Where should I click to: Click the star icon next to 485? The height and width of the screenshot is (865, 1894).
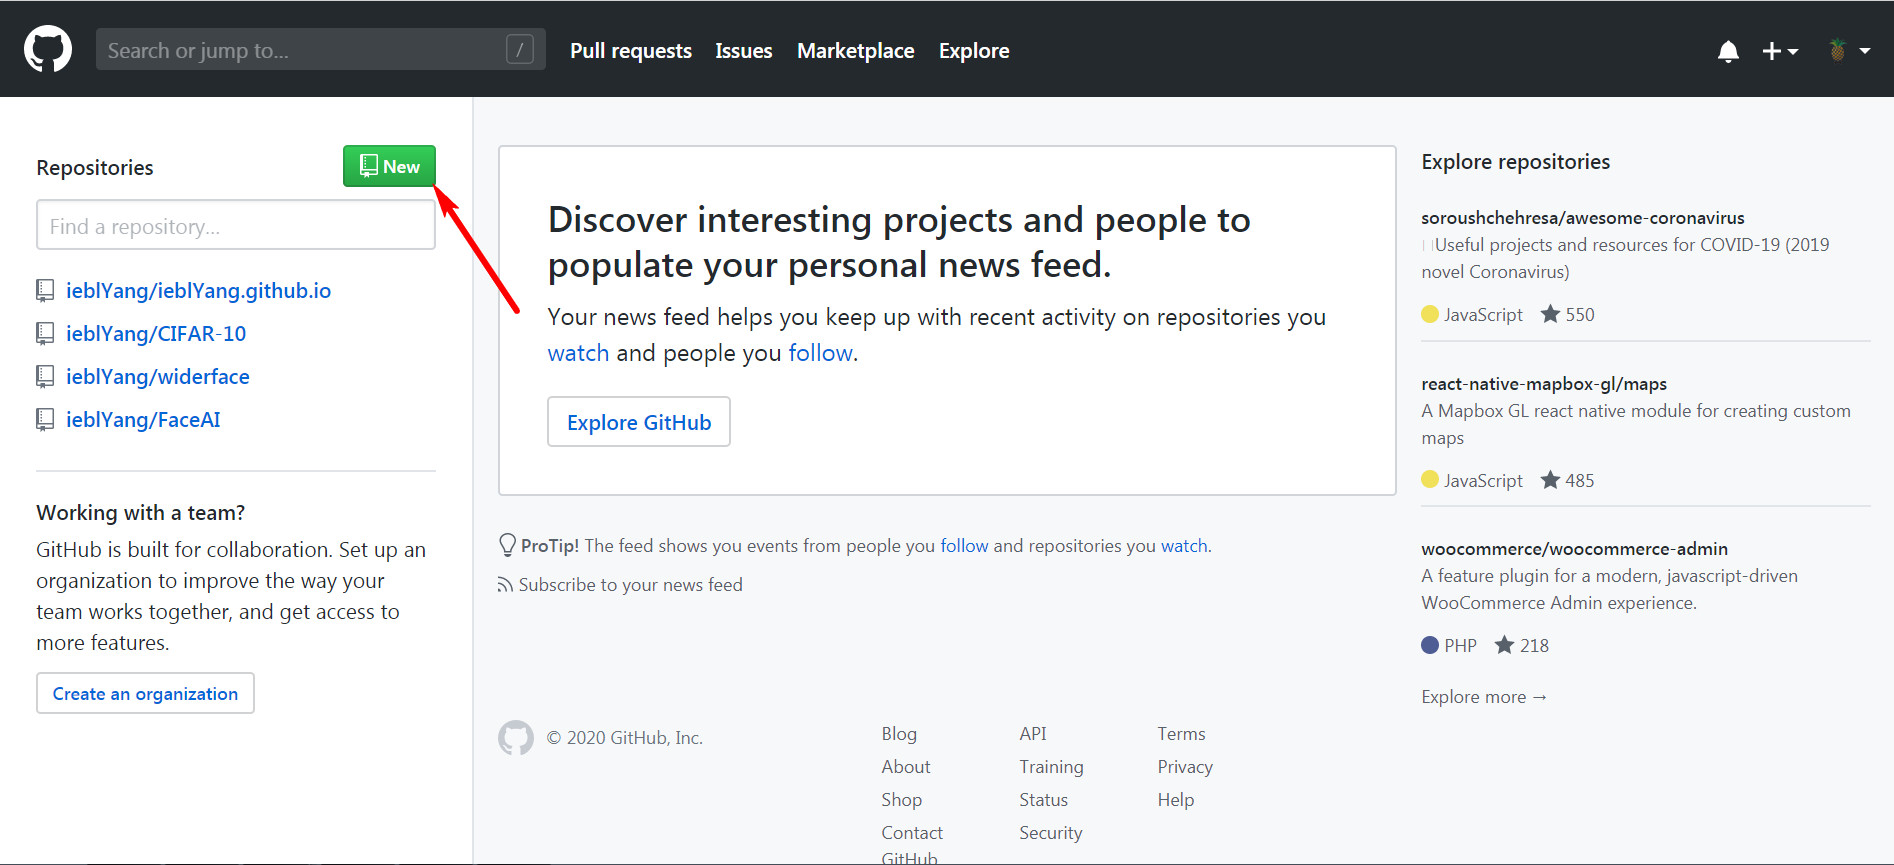coord(1550,480)
